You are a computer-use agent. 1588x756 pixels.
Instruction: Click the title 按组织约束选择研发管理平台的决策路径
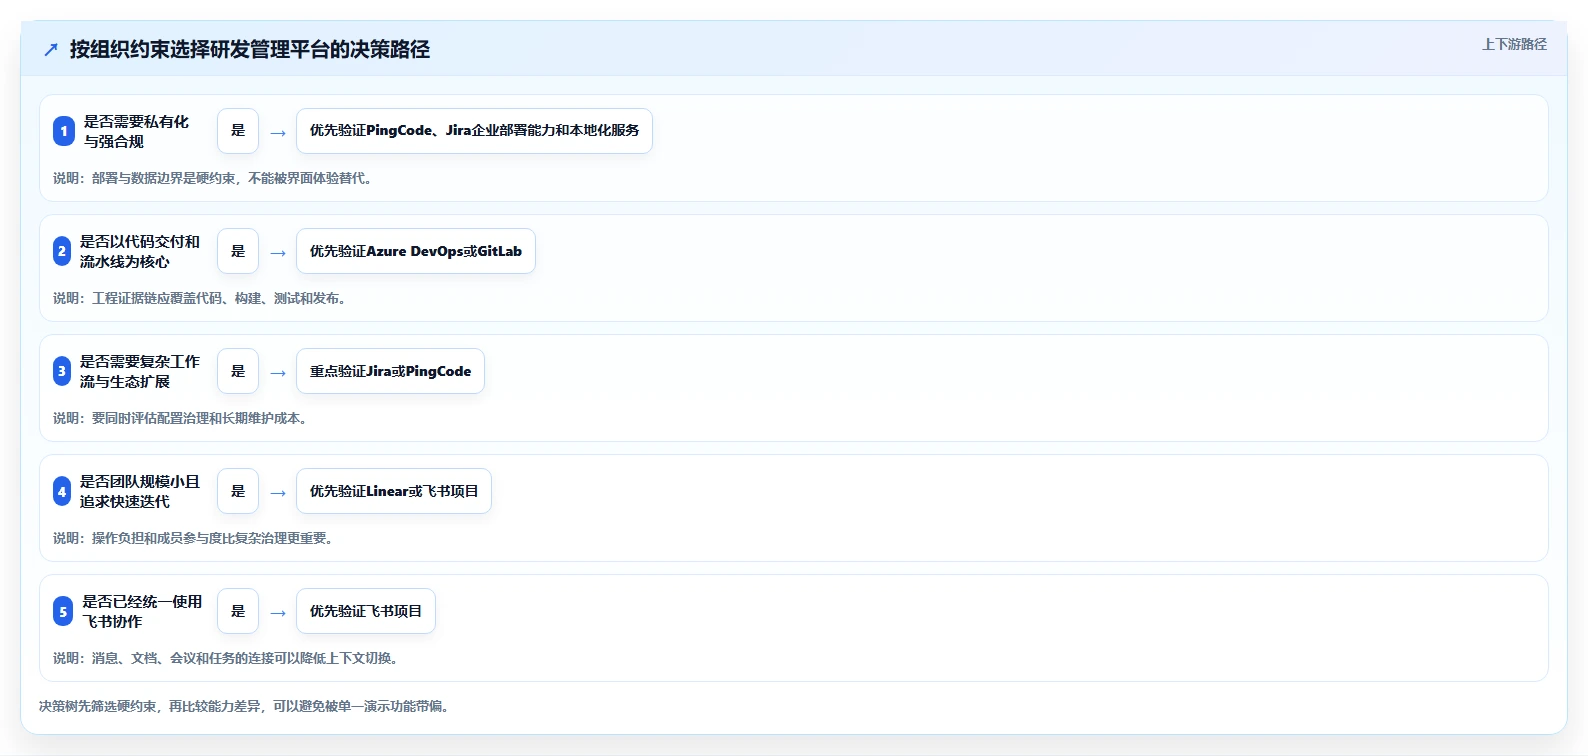(250, 49)
